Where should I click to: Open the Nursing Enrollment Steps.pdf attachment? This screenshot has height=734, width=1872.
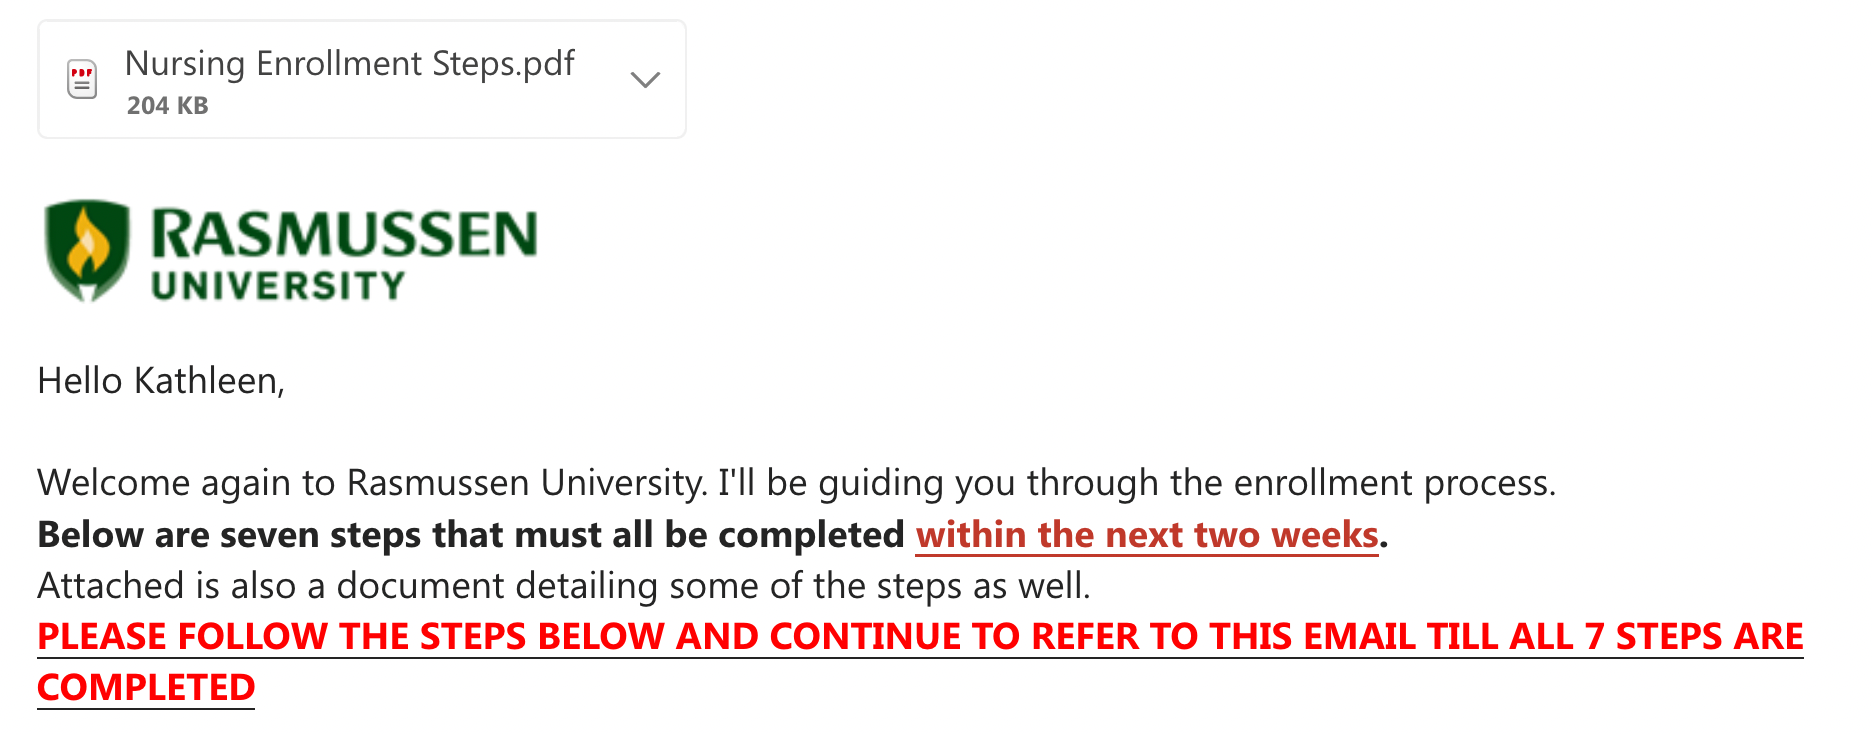pyautogui.click(x=349, y=64)
